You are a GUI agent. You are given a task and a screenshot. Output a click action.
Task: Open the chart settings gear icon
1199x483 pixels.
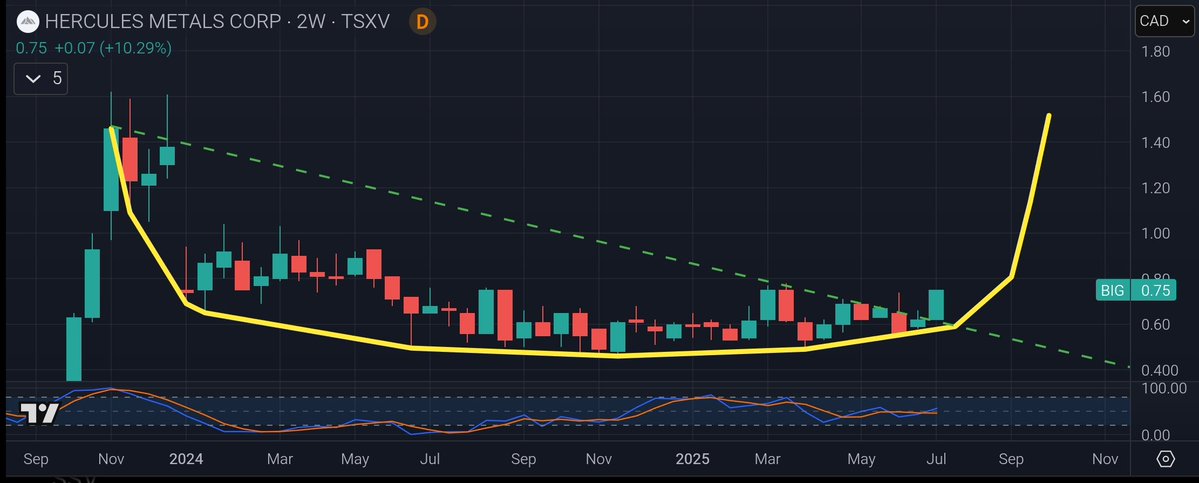(1166, 459)
